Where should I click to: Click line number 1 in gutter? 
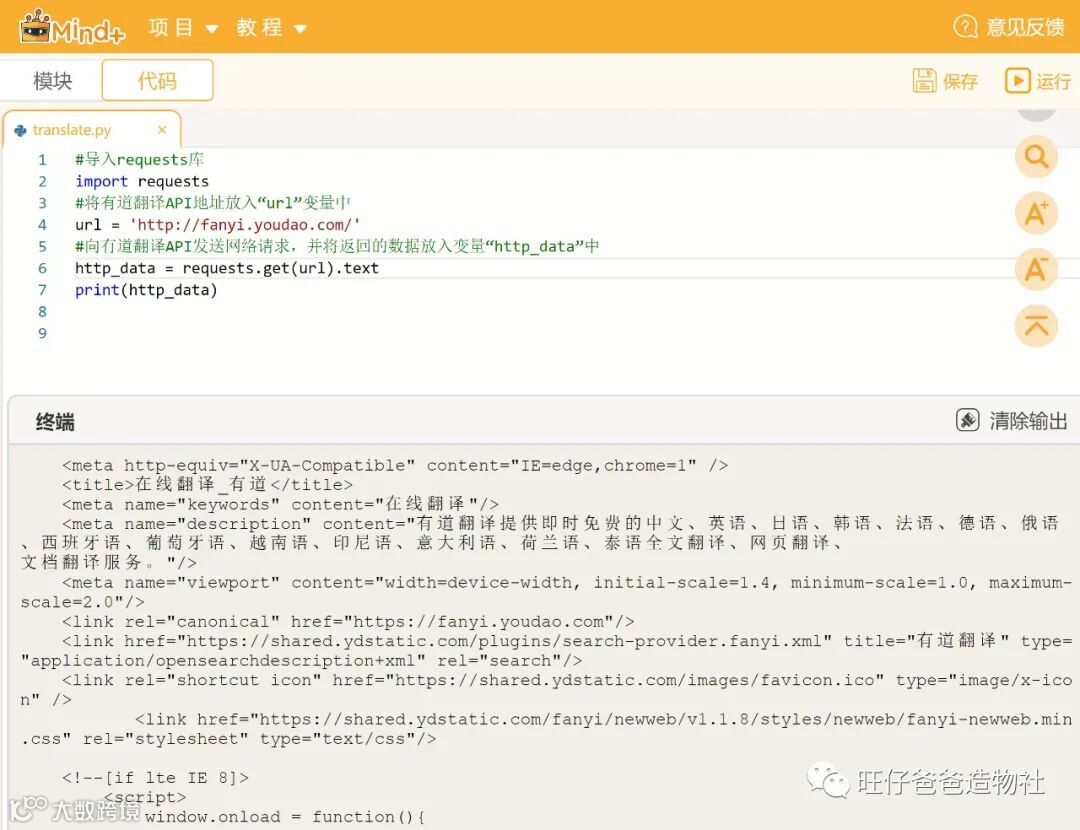coord(42,160)
